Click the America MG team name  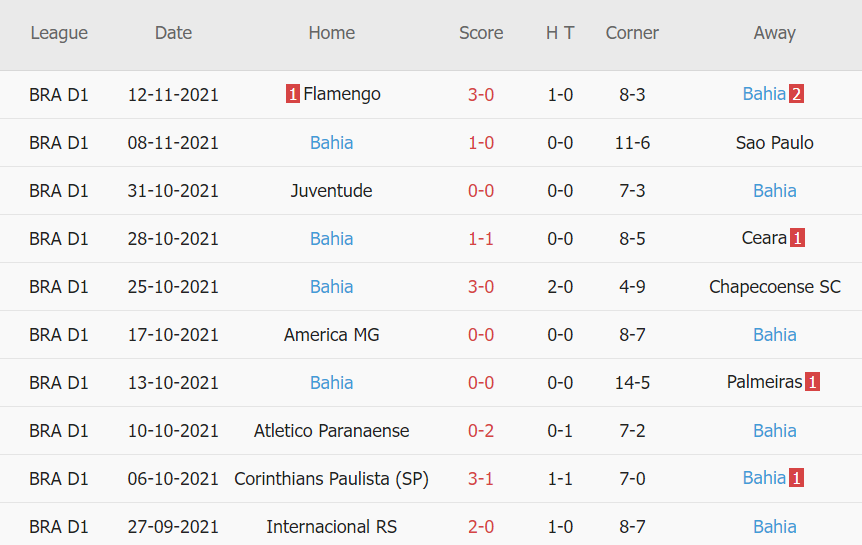331,334
